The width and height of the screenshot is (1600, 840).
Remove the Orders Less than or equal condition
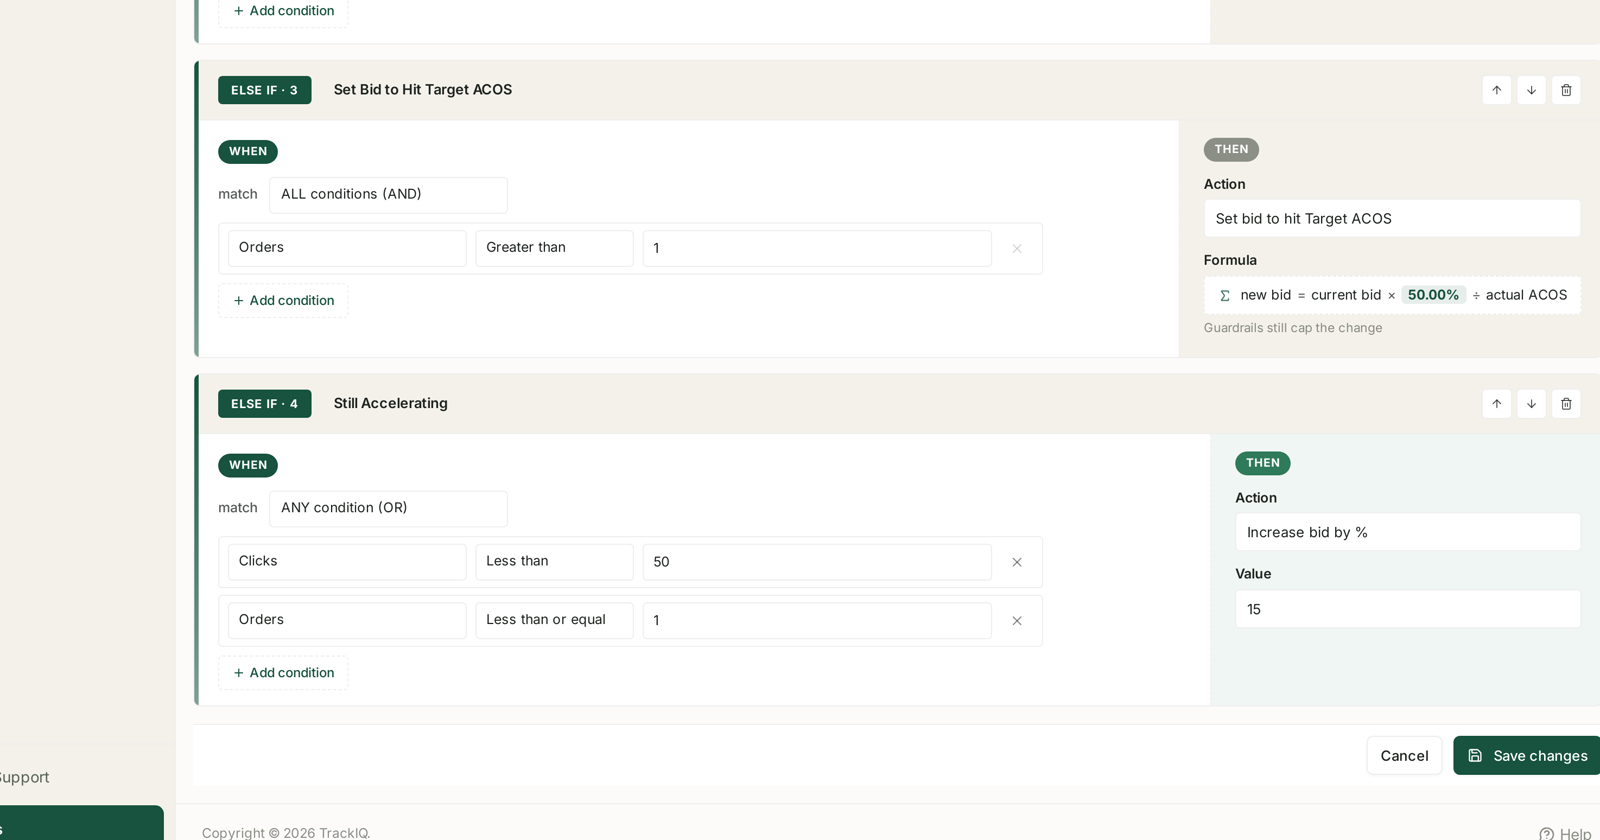point(1017,621)
